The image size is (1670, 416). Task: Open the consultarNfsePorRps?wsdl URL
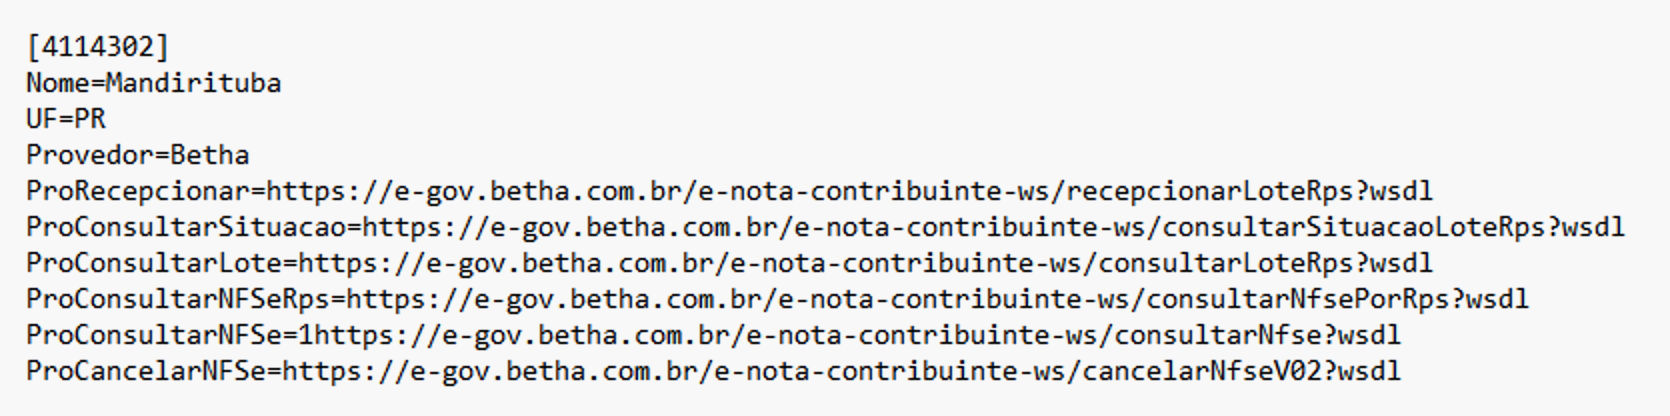937,299
